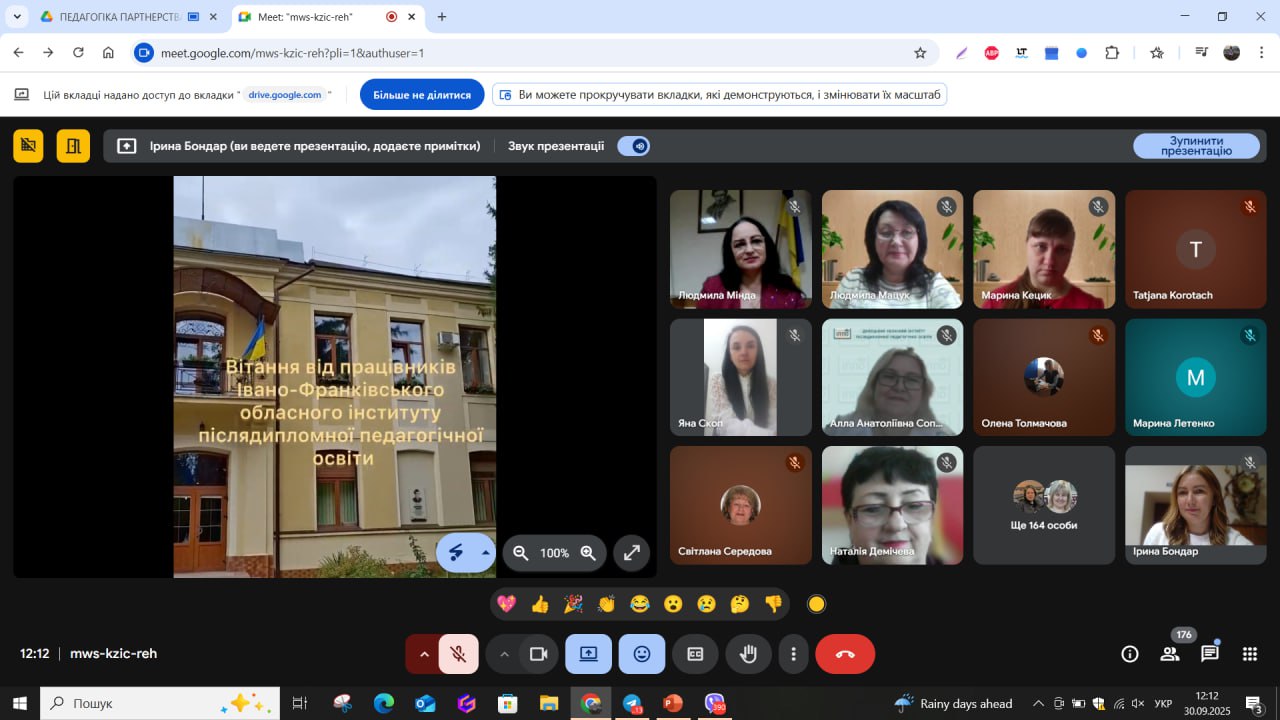Toggle the presentation audio switch
Image resolution: width=1280 pixels, height=720 pixels.
[634, 146]
